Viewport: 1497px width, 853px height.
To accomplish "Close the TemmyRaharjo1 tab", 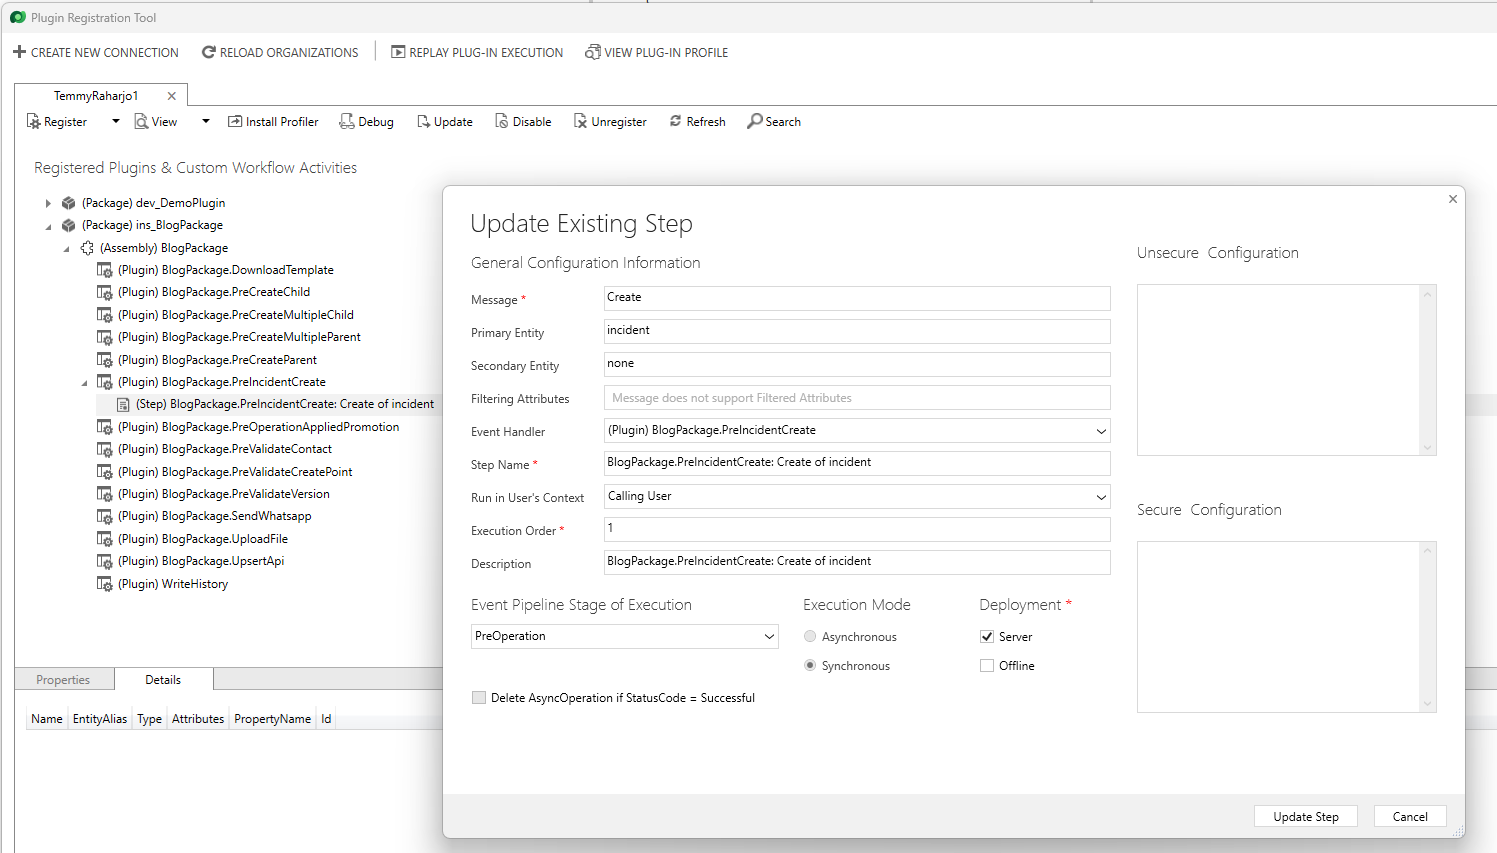I will click(172, 96).
